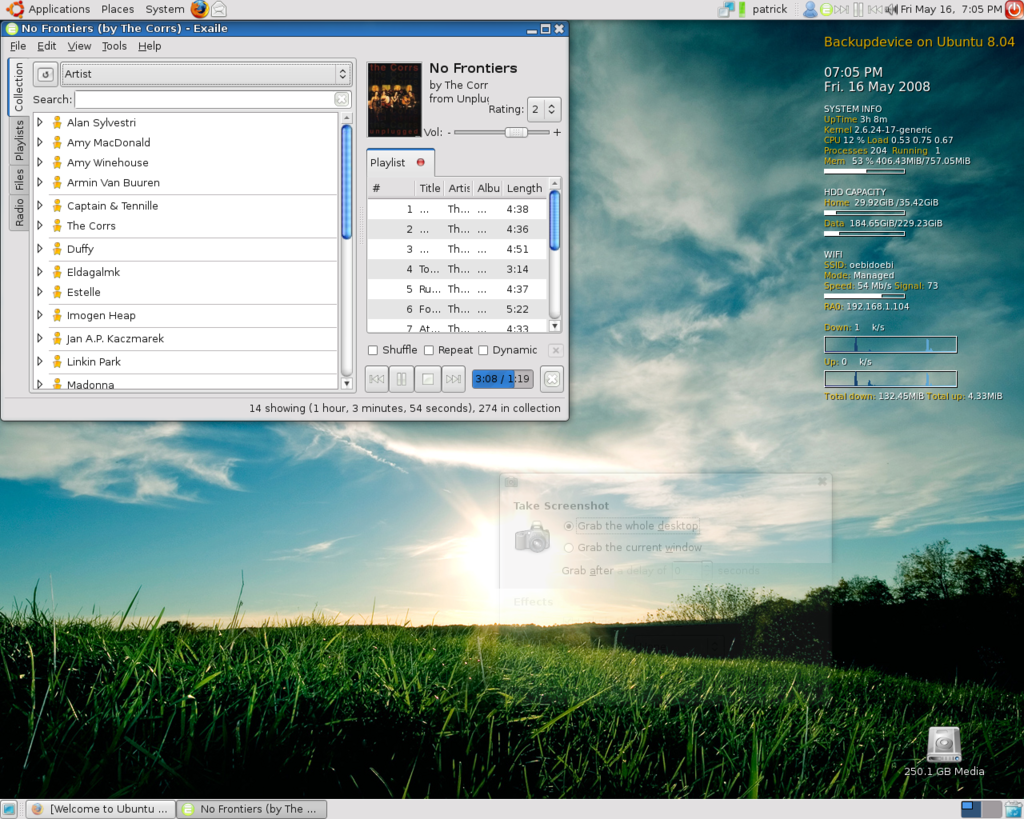Switch to the Files side tab
Viewport: 1024px width, 819px height.
pyautogui.click(x=18, y=180)
